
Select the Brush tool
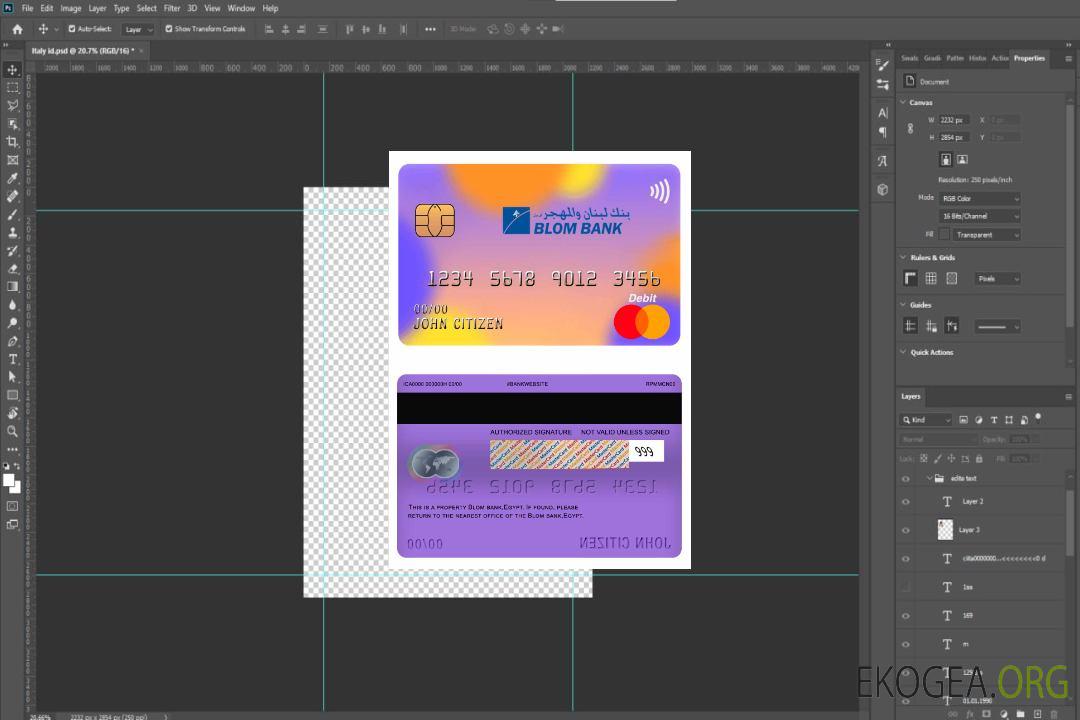click(x=12, y=214)
